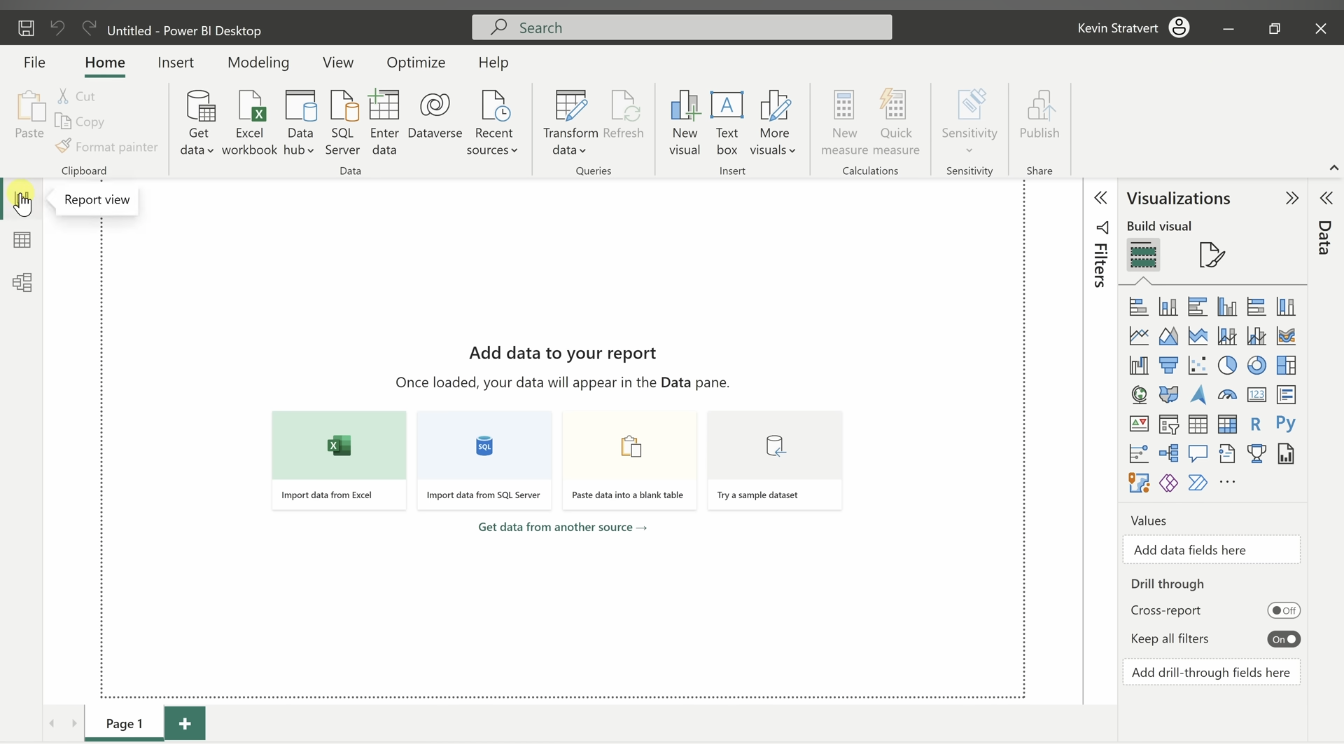Image resolution: width=1344 pixels, height=744 pixels.
Task: Collapse the Visualizations pane
Action: (1292, 198)
